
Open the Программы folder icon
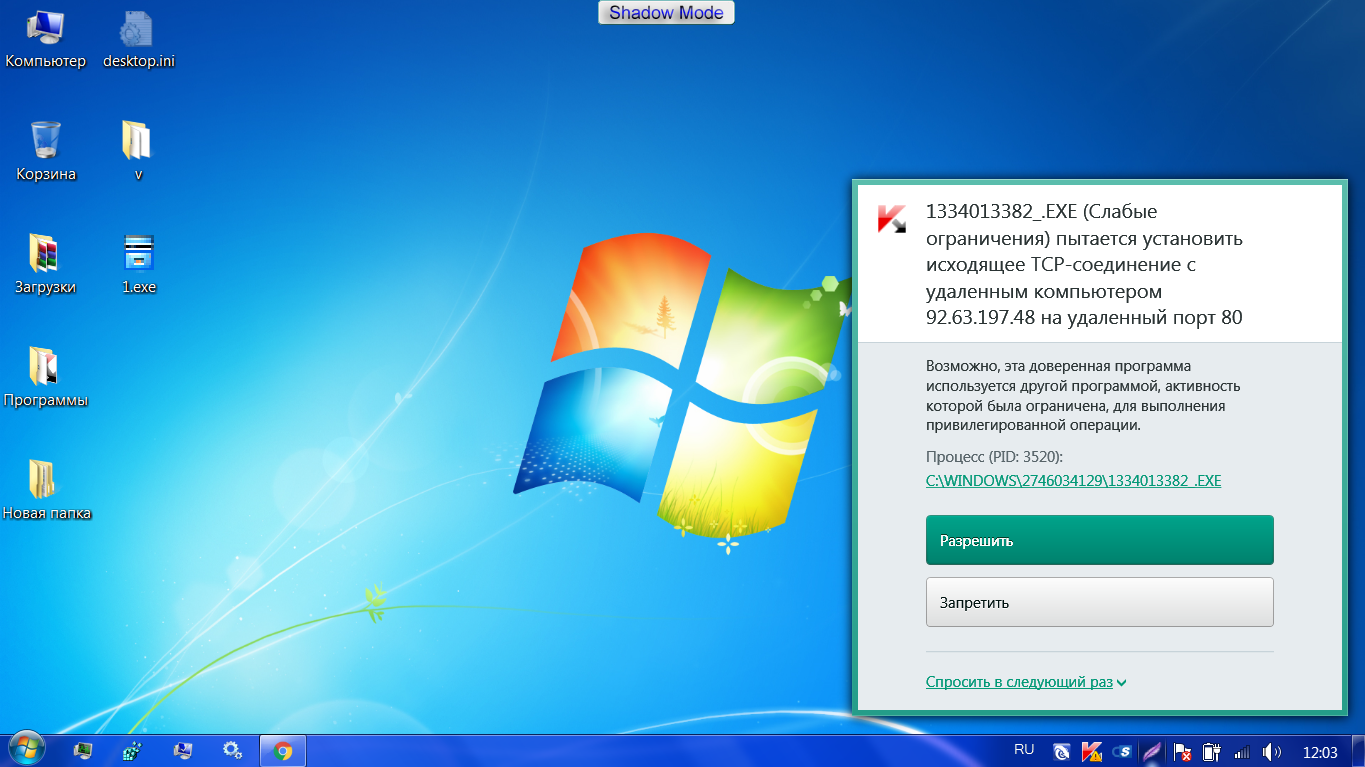pos(46,378)
